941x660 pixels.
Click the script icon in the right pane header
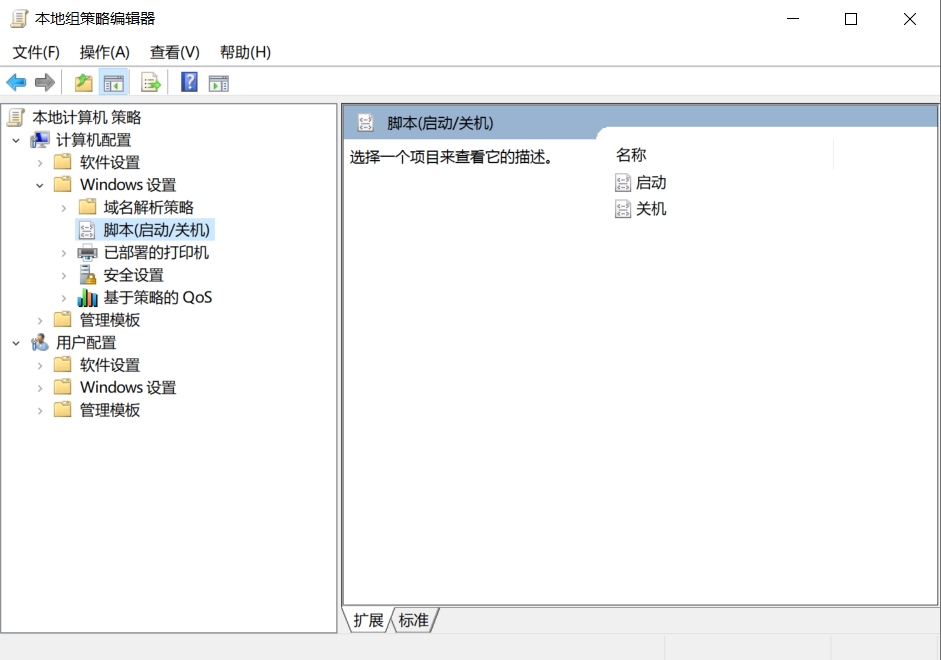[x=365, y=123]
